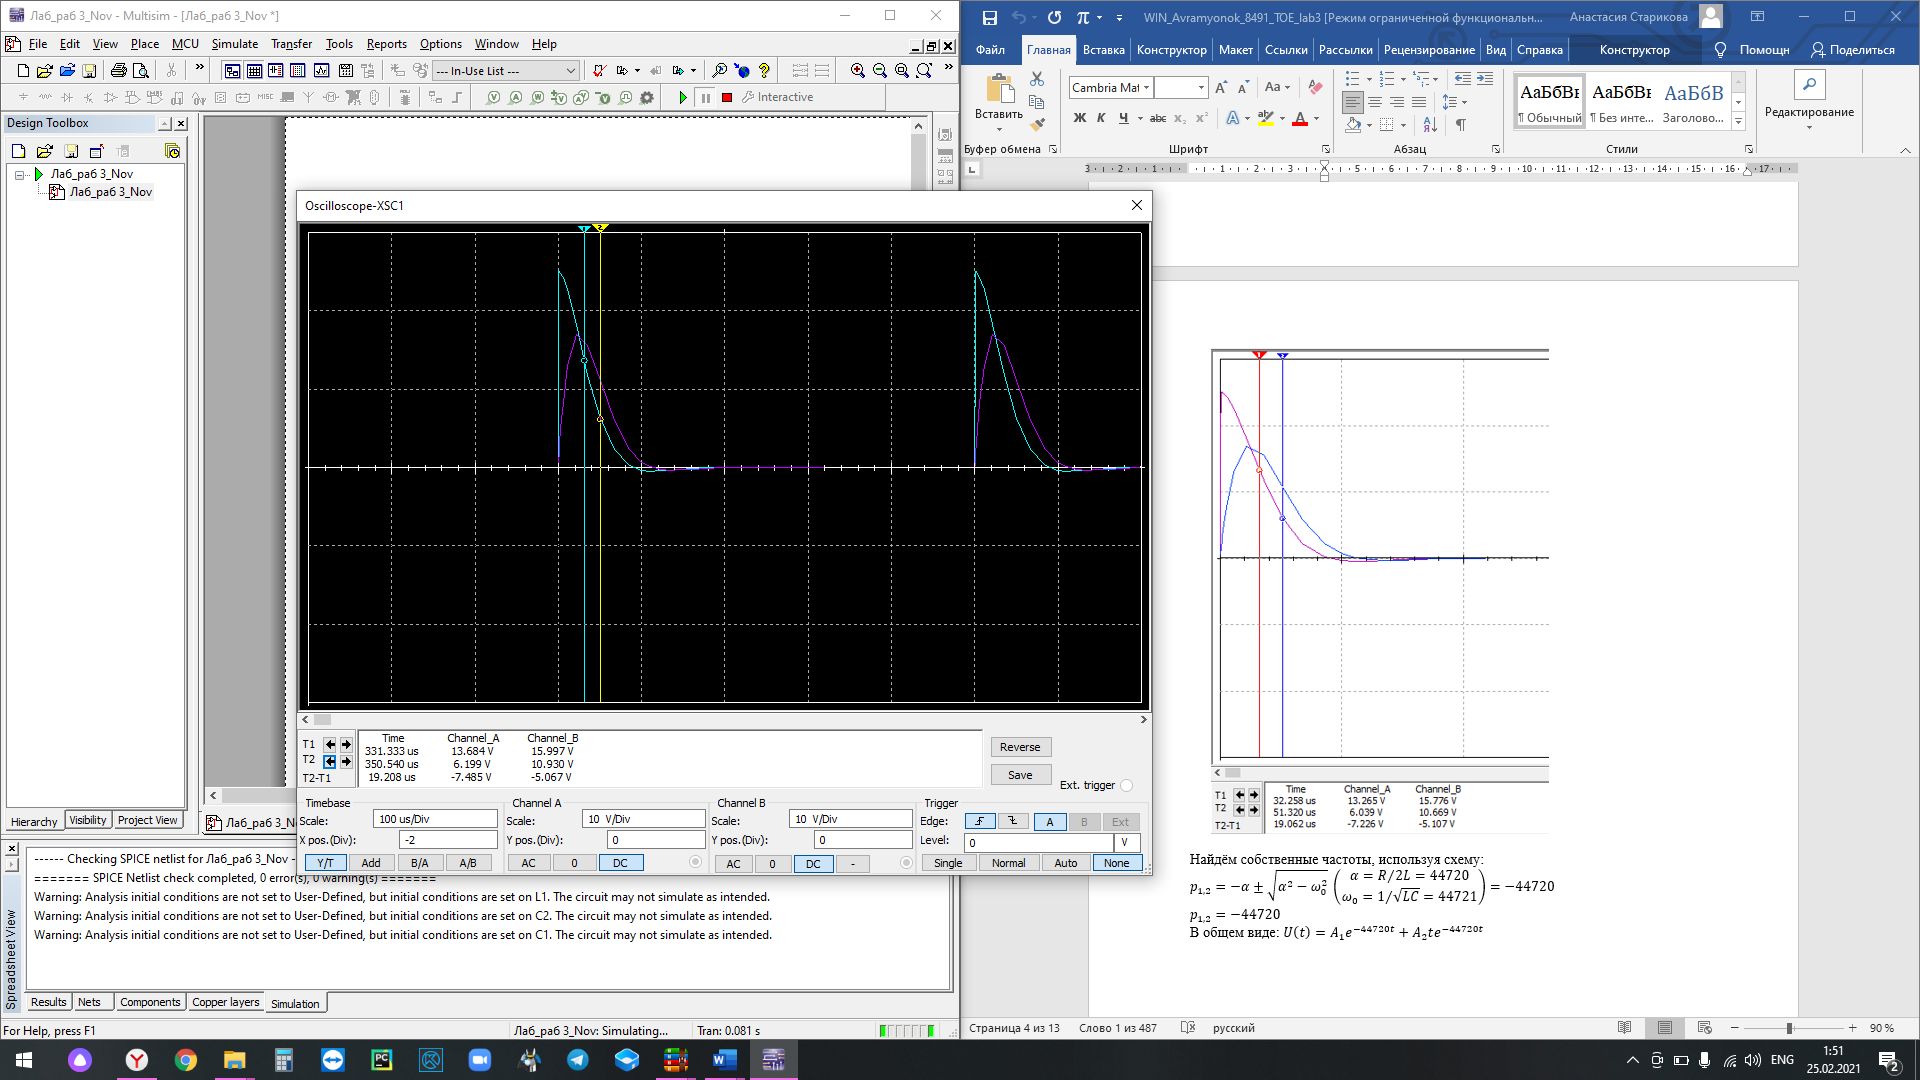1920x1080 pixels.
Task: Stop the simulation with the red square icon
Action: (727, 97)
